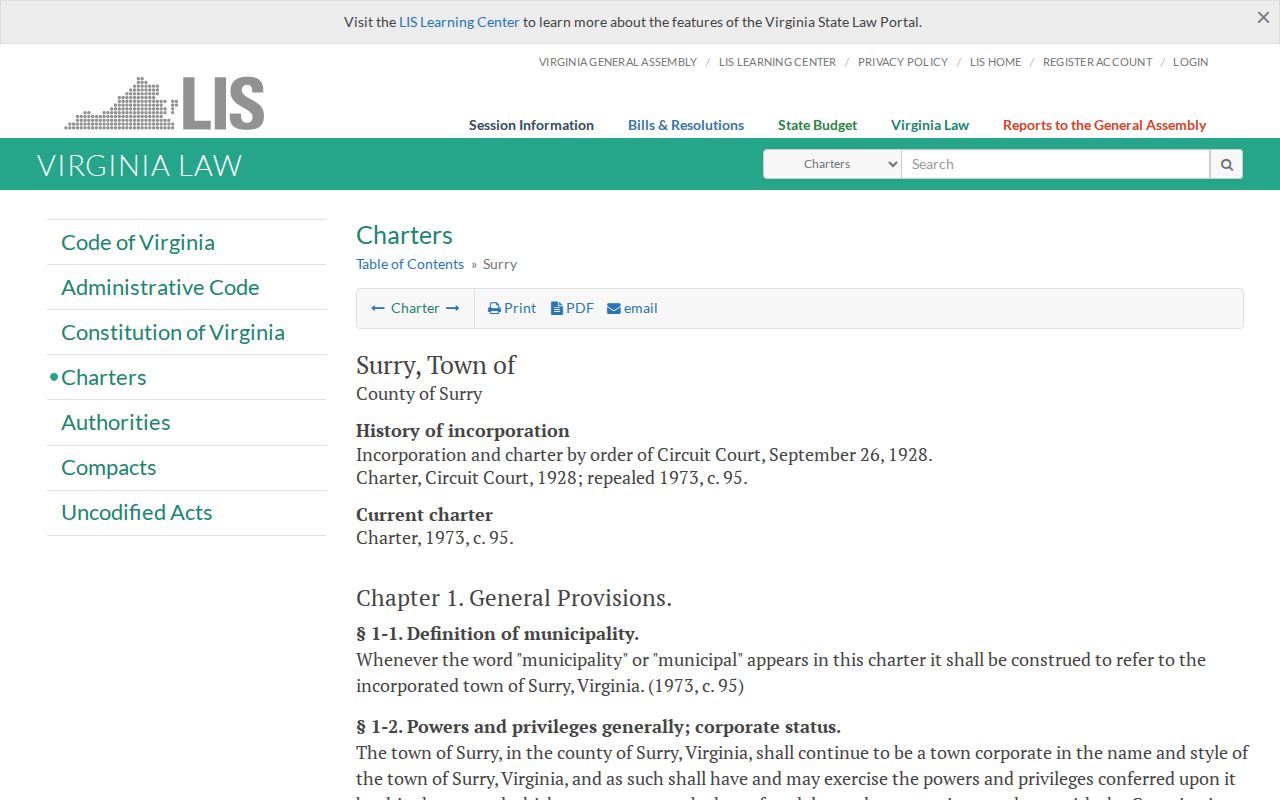Click Register Account link
Viewport: 1280px width, 800px height.
pos(1097,62)
